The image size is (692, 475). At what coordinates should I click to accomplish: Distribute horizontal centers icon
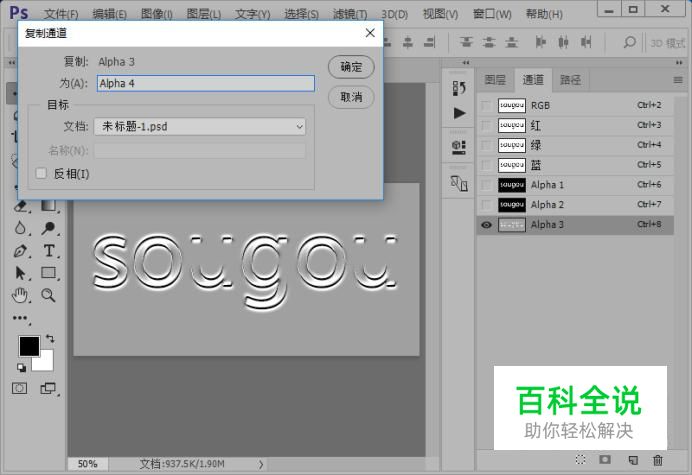pos(563,42)
